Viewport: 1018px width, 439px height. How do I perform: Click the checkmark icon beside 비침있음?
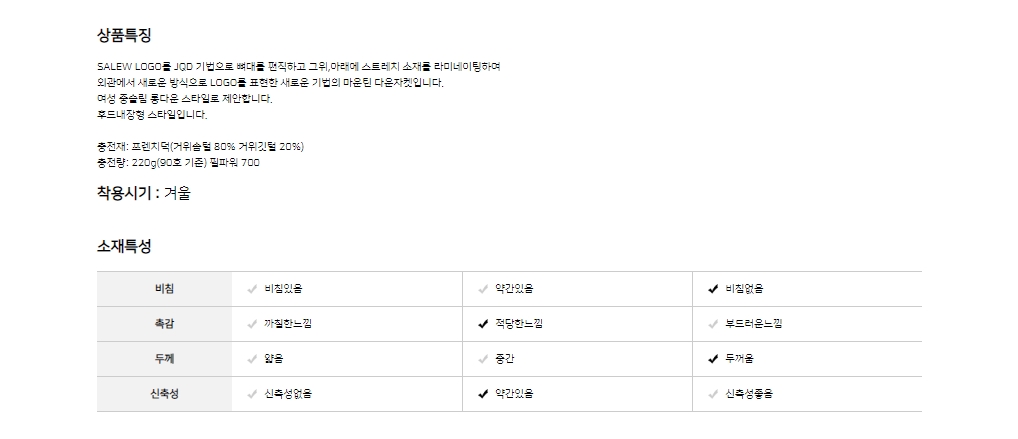pos(252,289)
